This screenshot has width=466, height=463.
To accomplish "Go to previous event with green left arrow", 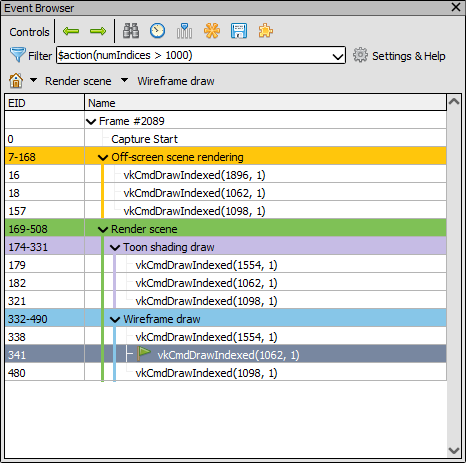I will click(71, 31).
